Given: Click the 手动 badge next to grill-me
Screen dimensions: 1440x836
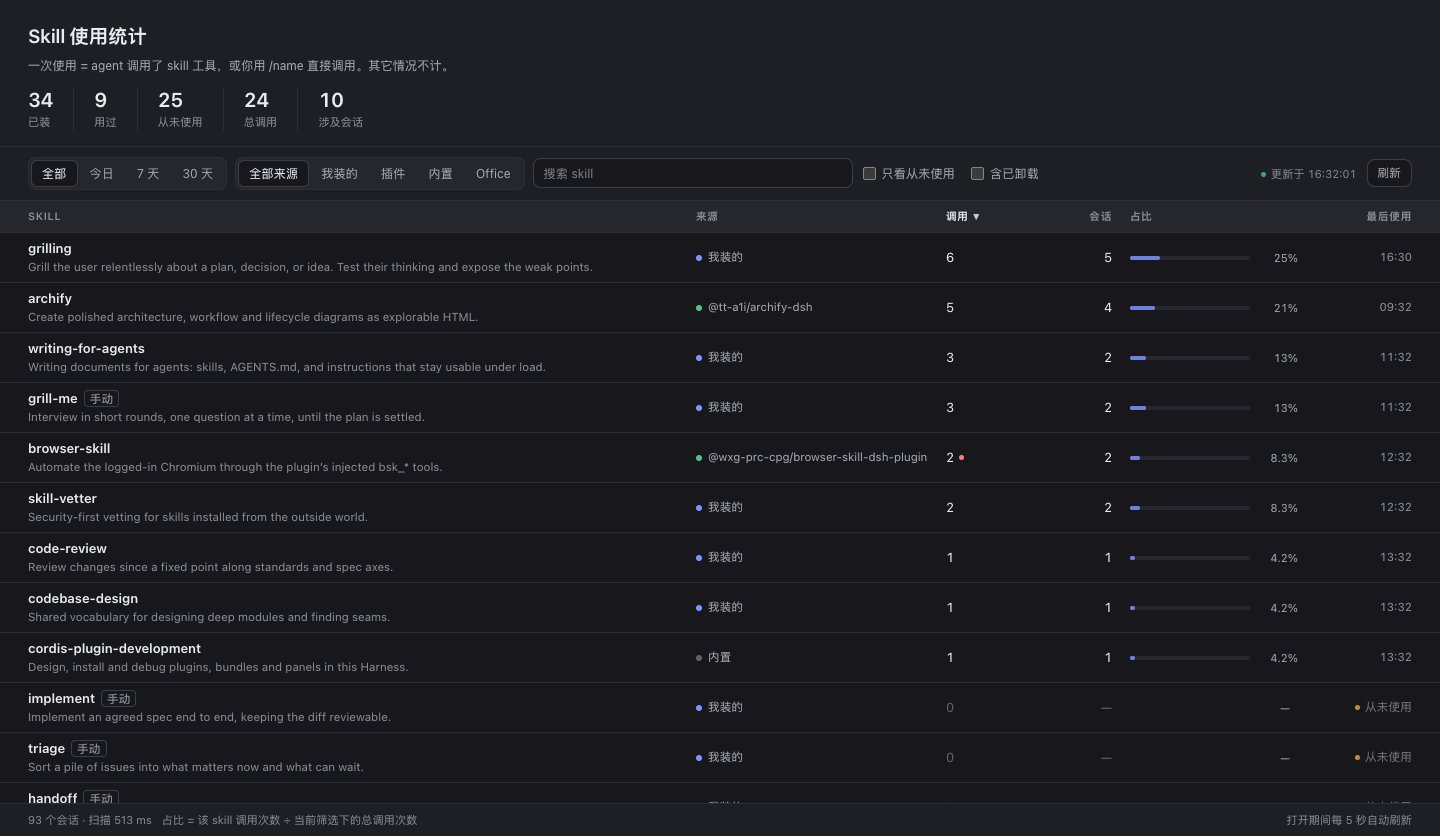Looking at the screenshot, I should point(101,399).
